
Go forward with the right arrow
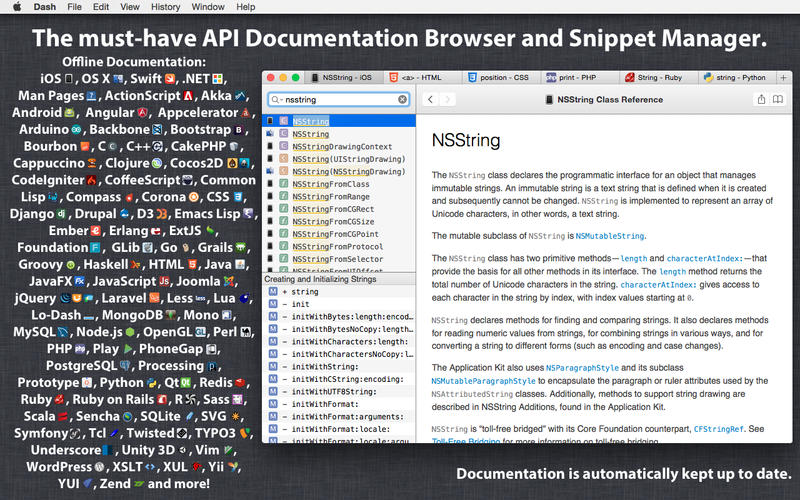[447, 99]
